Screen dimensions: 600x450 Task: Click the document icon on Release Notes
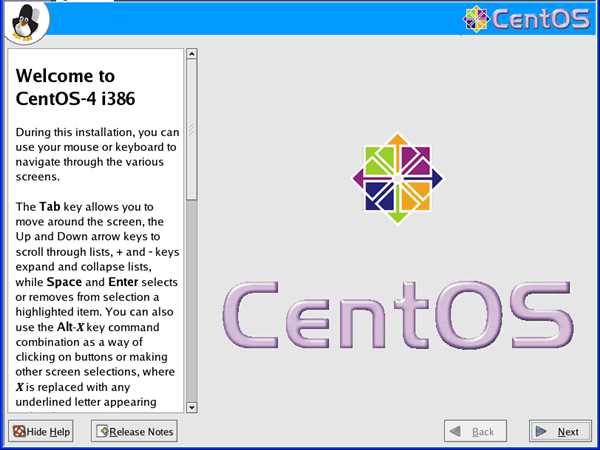click(x=102, y=431)
